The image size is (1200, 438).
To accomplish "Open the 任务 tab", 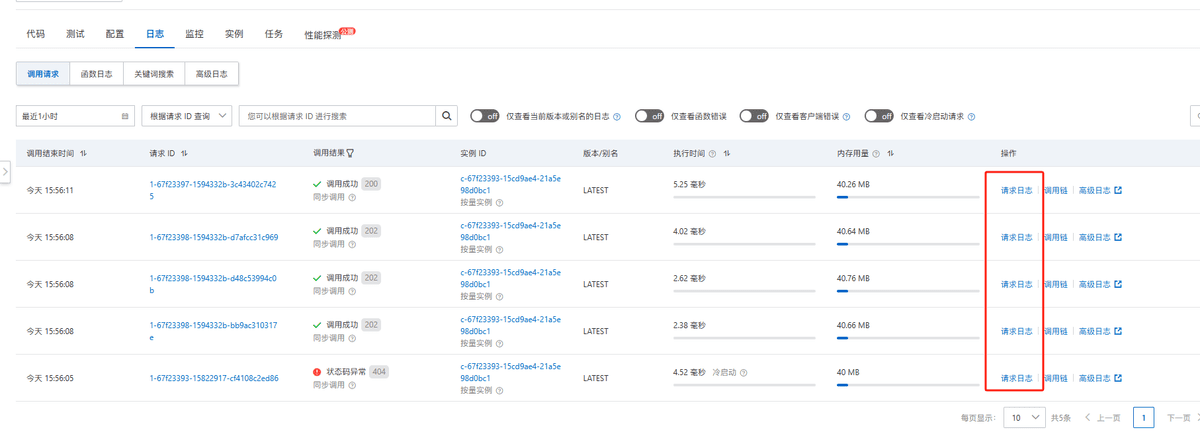I will [274, 34].
